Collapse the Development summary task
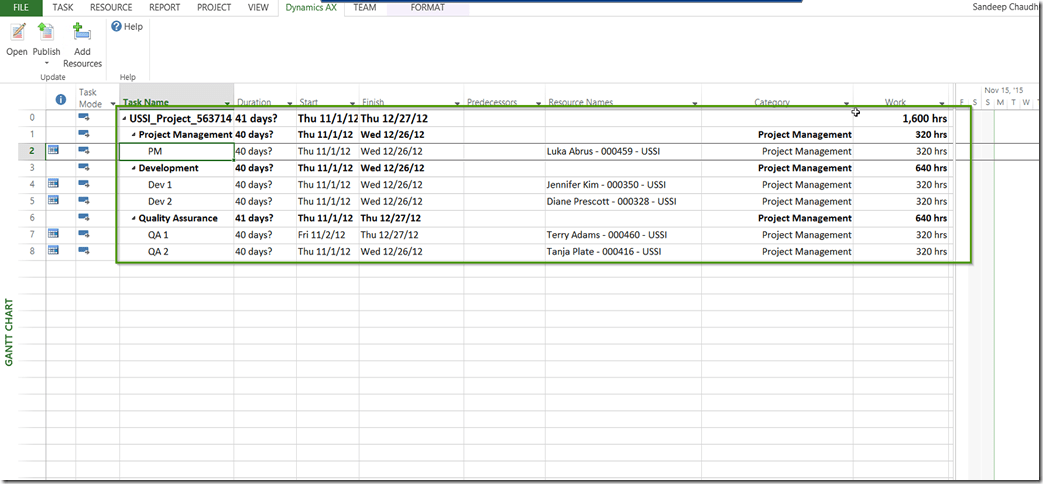The width and height of the screenshot is (1043, 484). pyautogui.click(x=134, y=168)
